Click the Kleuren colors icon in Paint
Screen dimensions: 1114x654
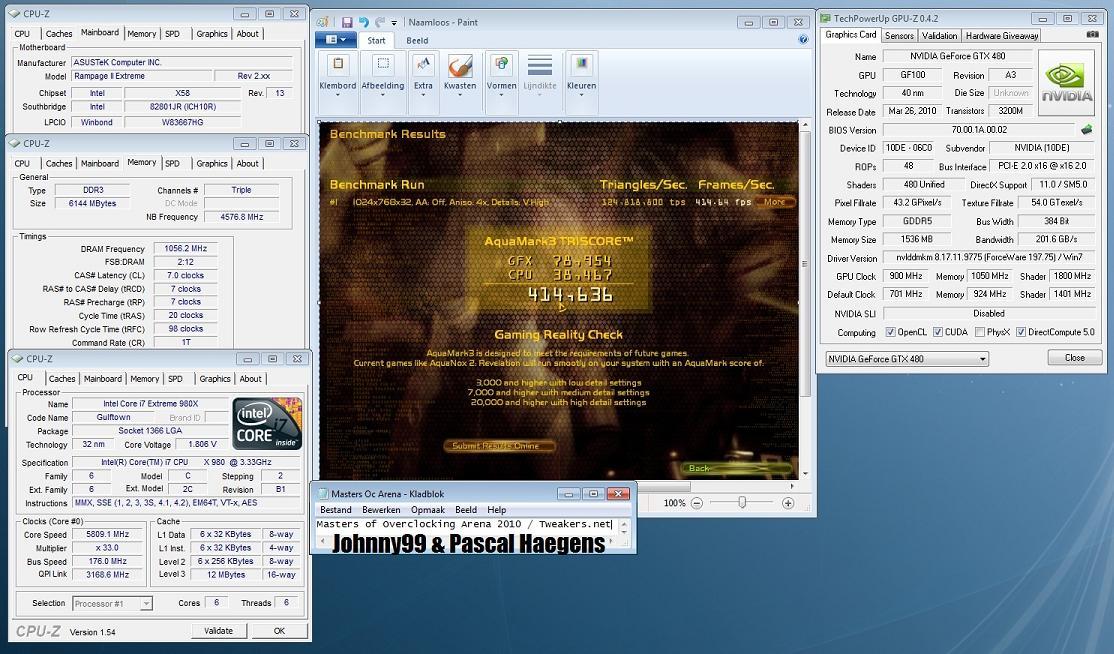(582, 65)
